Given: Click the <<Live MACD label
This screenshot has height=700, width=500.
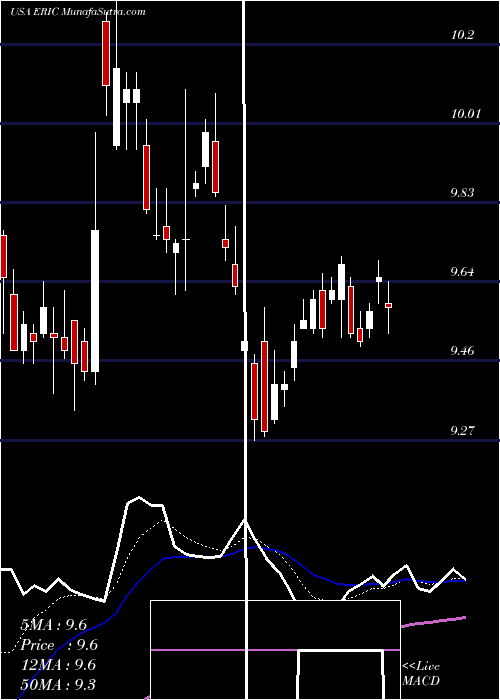Looking at the screenshot, I should pyautogui.click(x=421, y=673).
